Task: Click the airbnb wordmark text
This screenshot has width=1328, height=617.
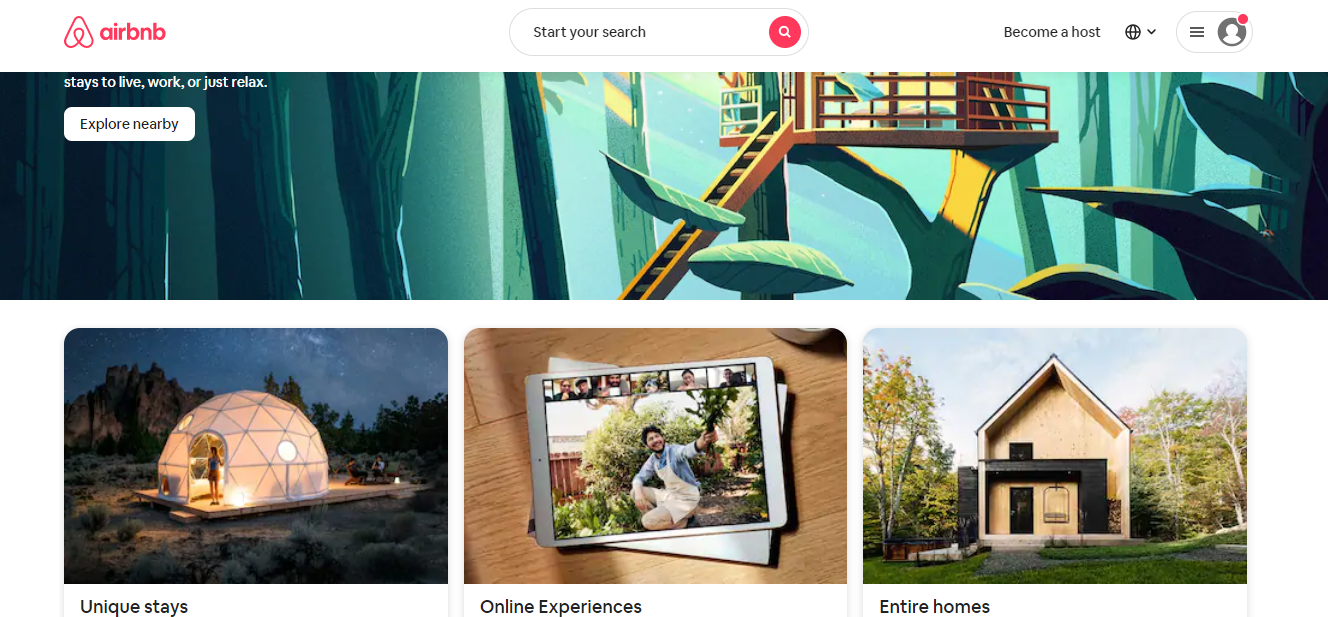Action: pos(133,32)
